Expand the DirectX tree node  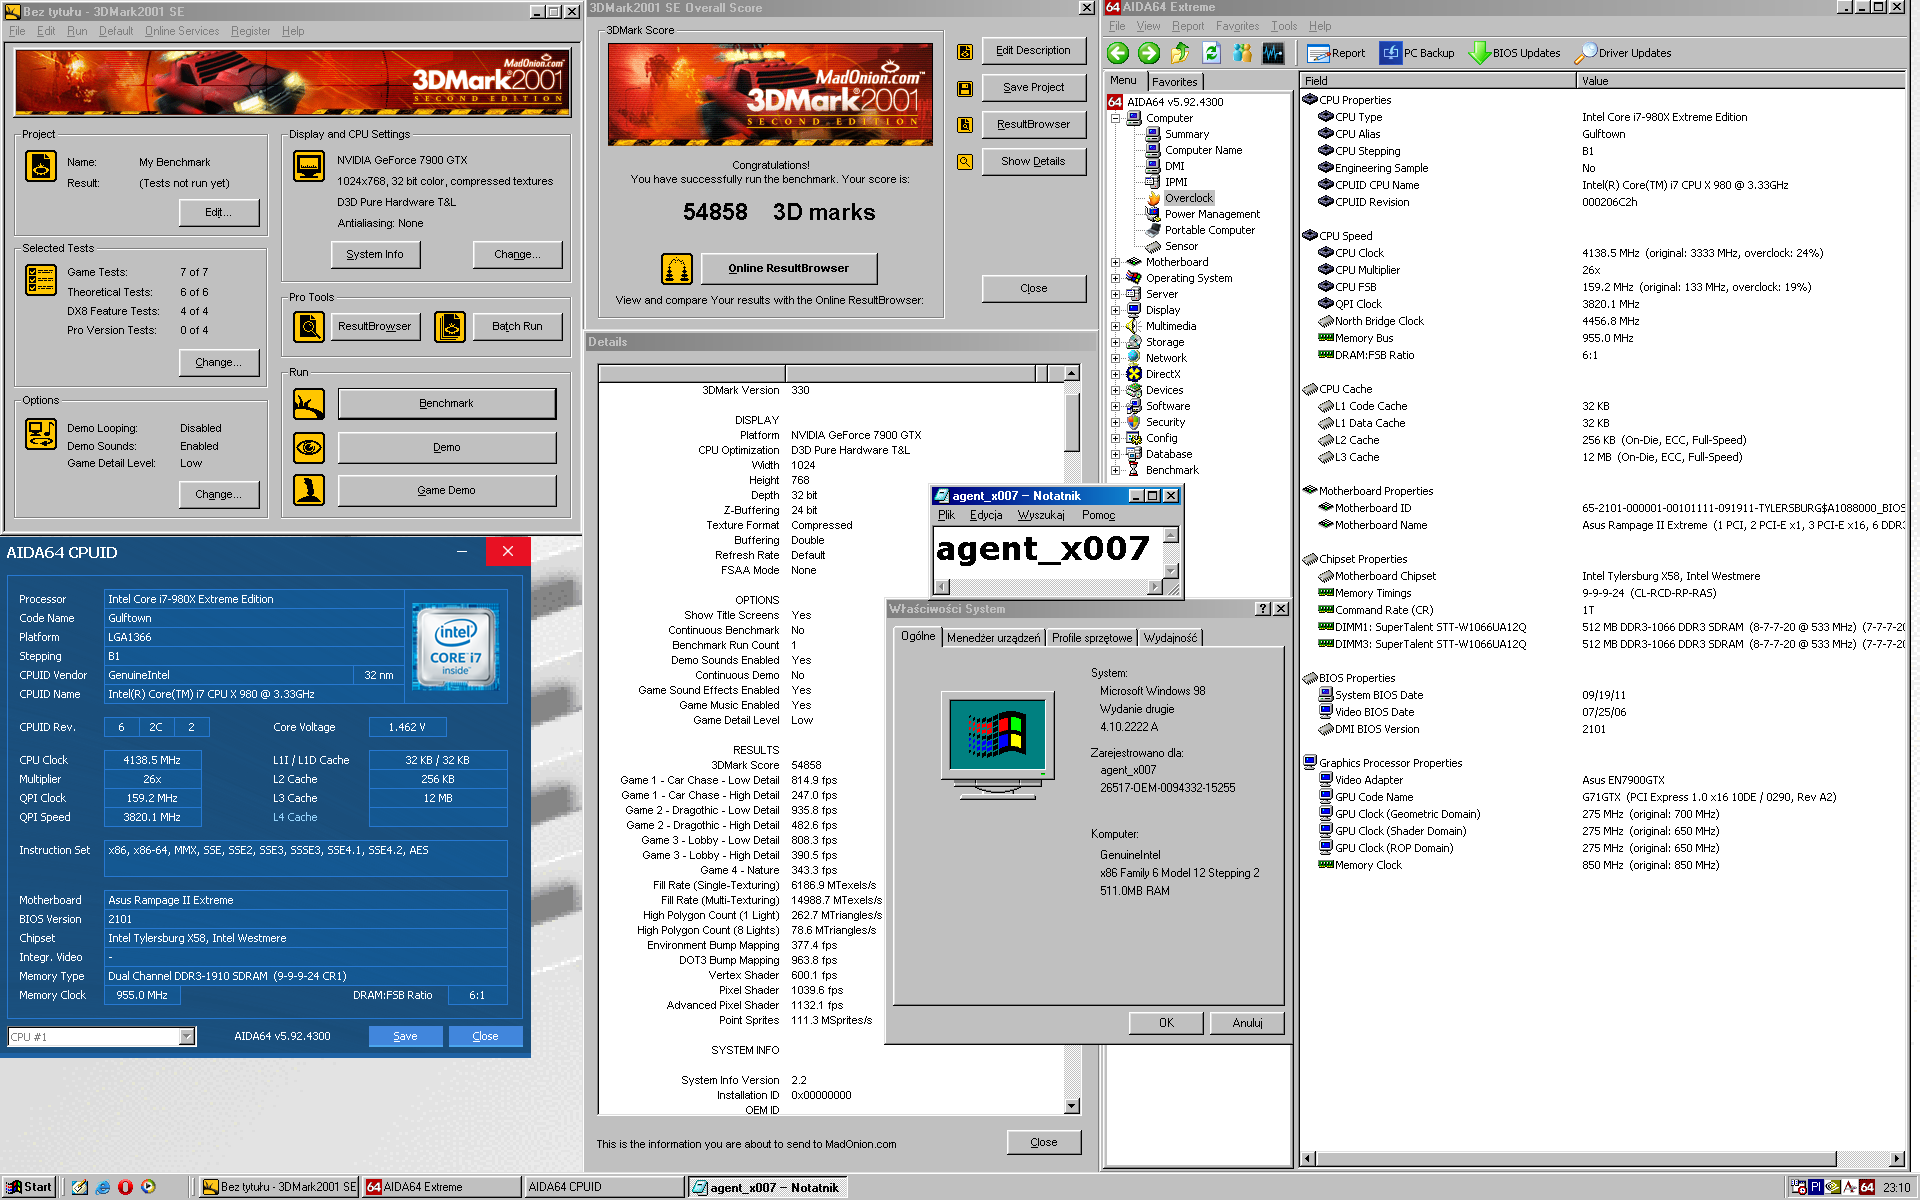click(x=1115, y=374)
